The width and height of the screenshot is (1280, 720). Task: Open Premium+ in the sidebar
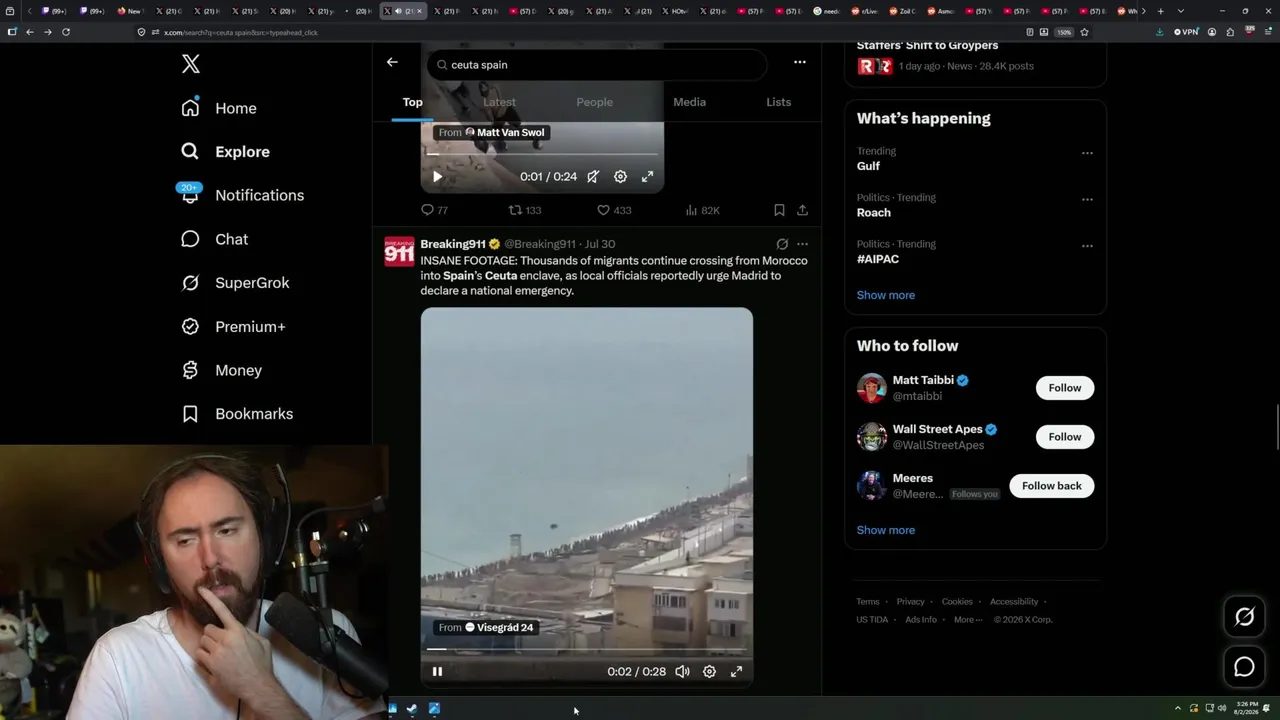point(233,327)
